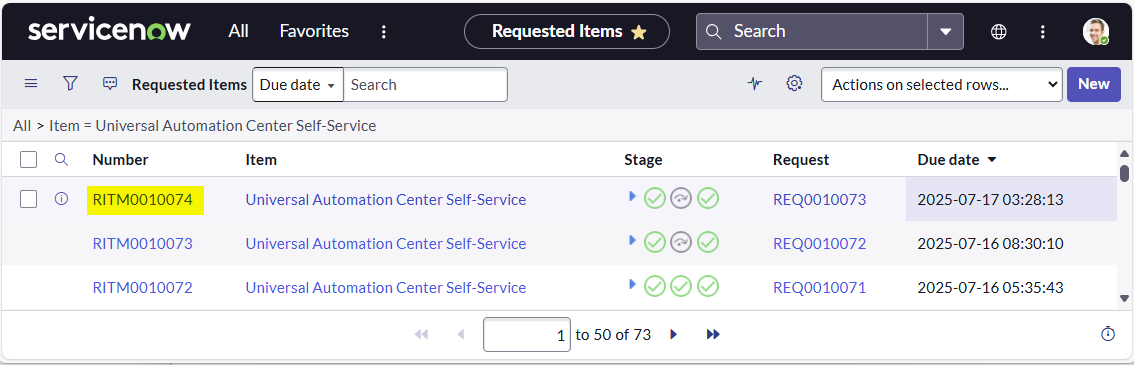Click the vertical scrollbar thumb
Image resolution: width=1134 pixels, height=365 pixels.
click(1124, 173)
